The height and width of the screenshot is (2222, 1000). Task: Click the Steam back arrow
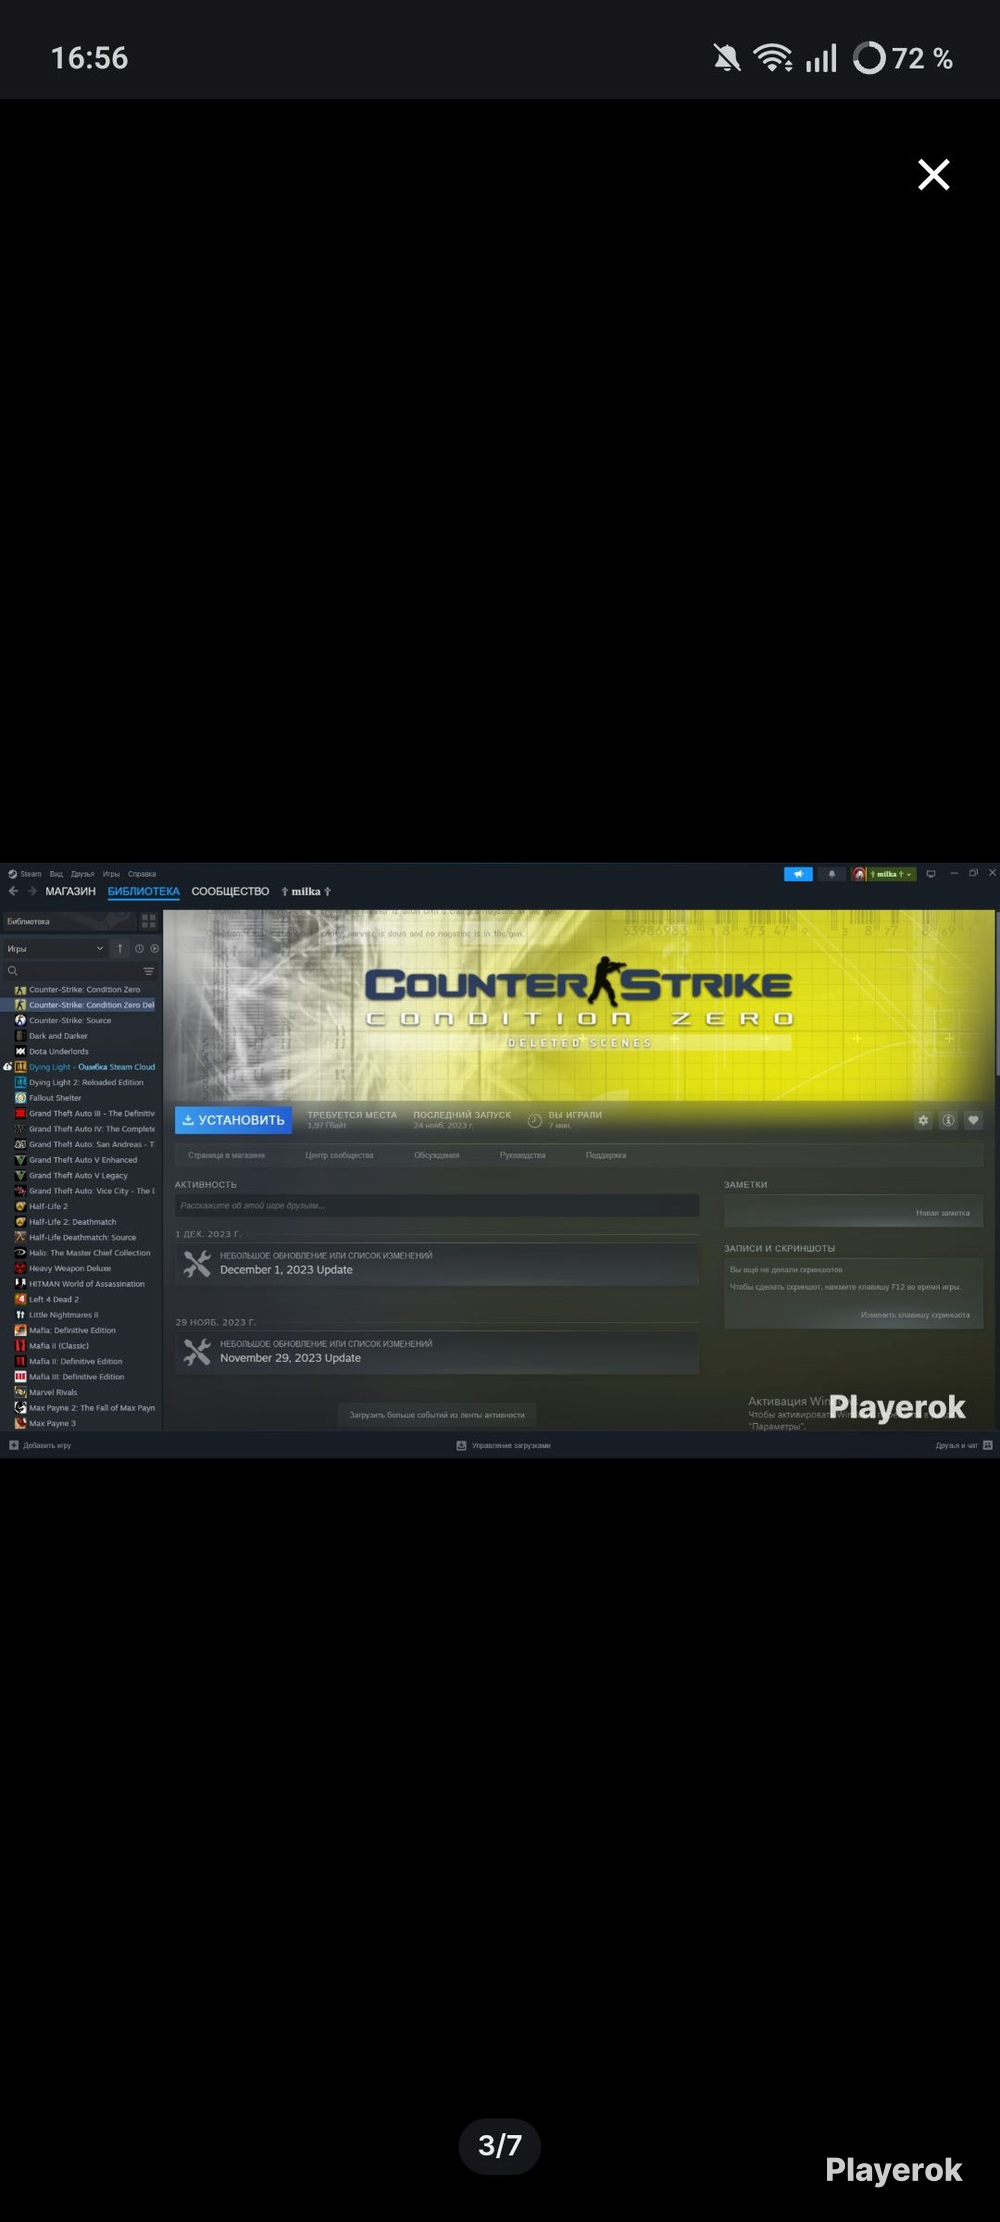(x=14, y=891)
